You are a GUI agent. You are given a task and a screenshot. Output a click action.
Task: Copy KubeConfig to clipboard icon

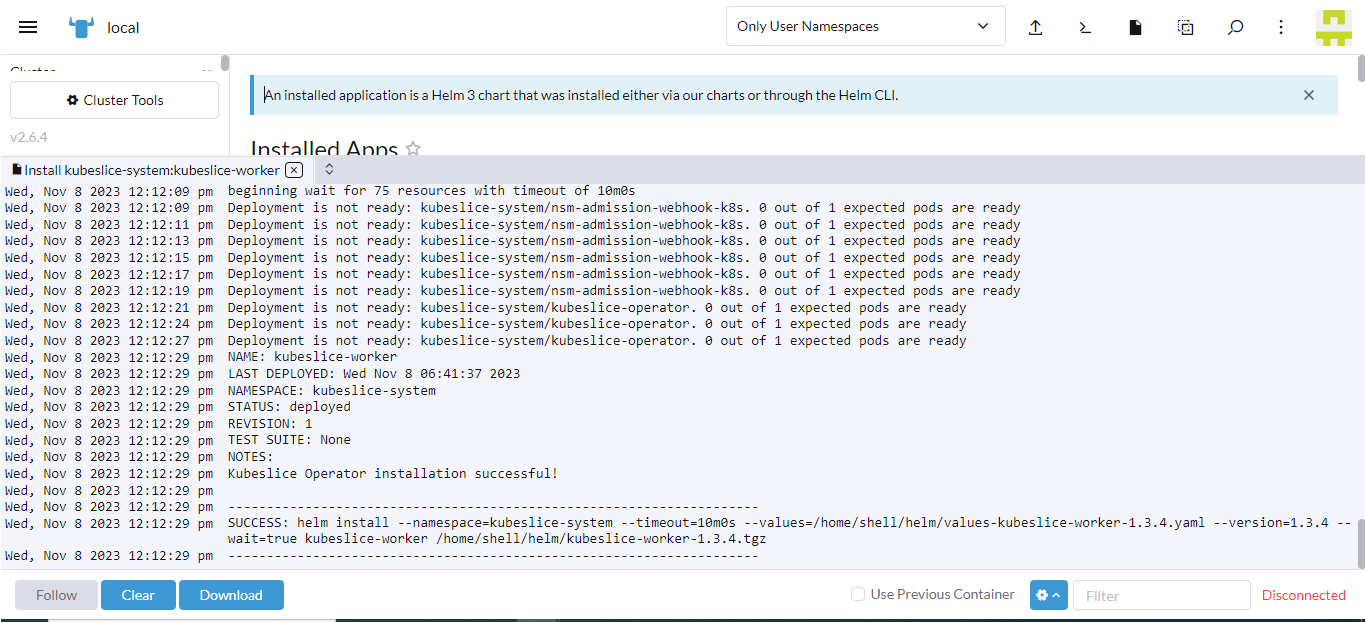pos(1185,27)
